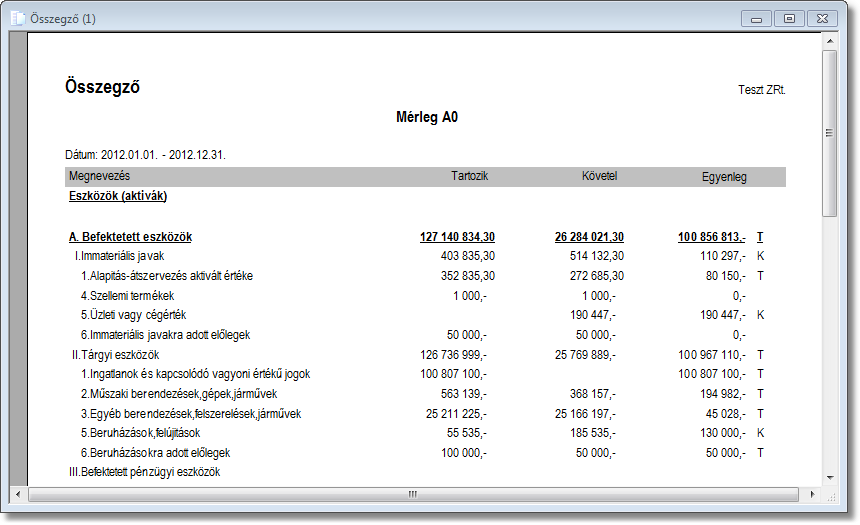Click the value 368 157,-
This screenshot has width=860, height=525.
tap(592, 394)
